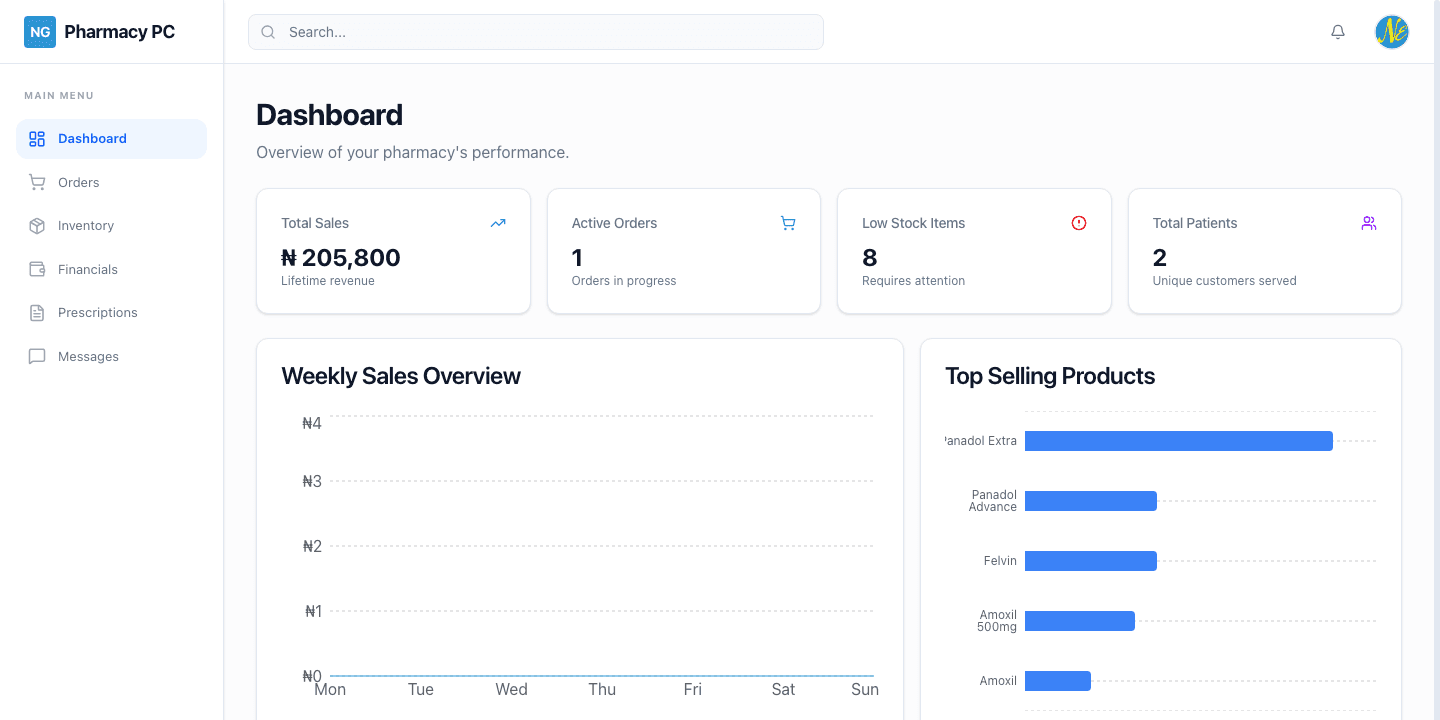Click the Inventory box icon
Viewport: 1440px width, 720px height.
(37, 226)
